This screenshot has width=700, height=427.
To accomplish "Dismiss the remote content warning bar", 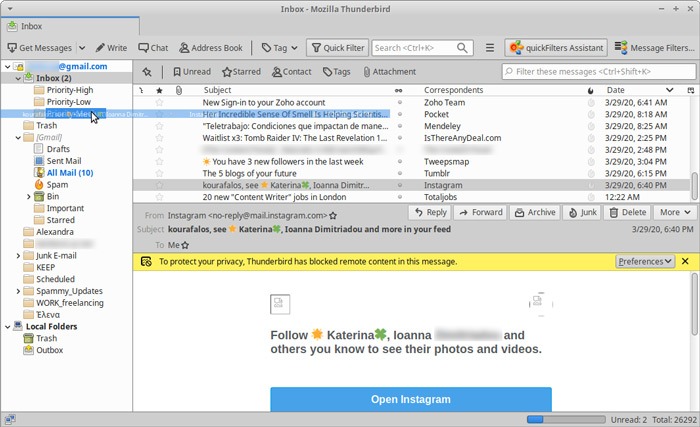I will click(x=685, y=262).
